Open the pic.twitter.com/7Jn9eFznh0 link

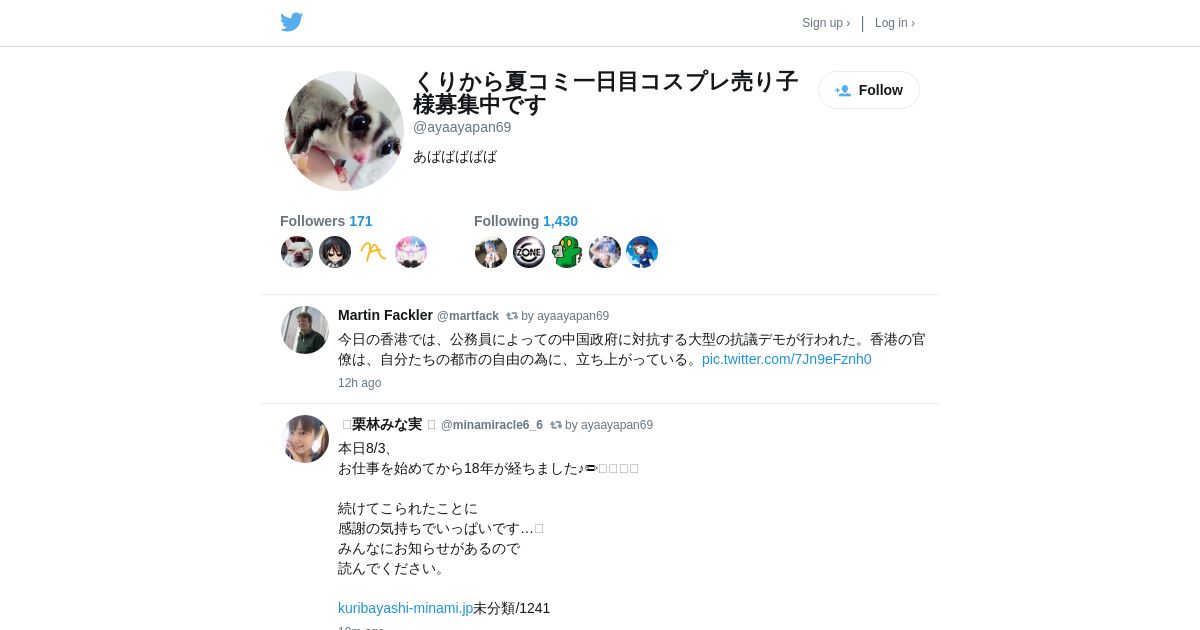tap(786, 359)
